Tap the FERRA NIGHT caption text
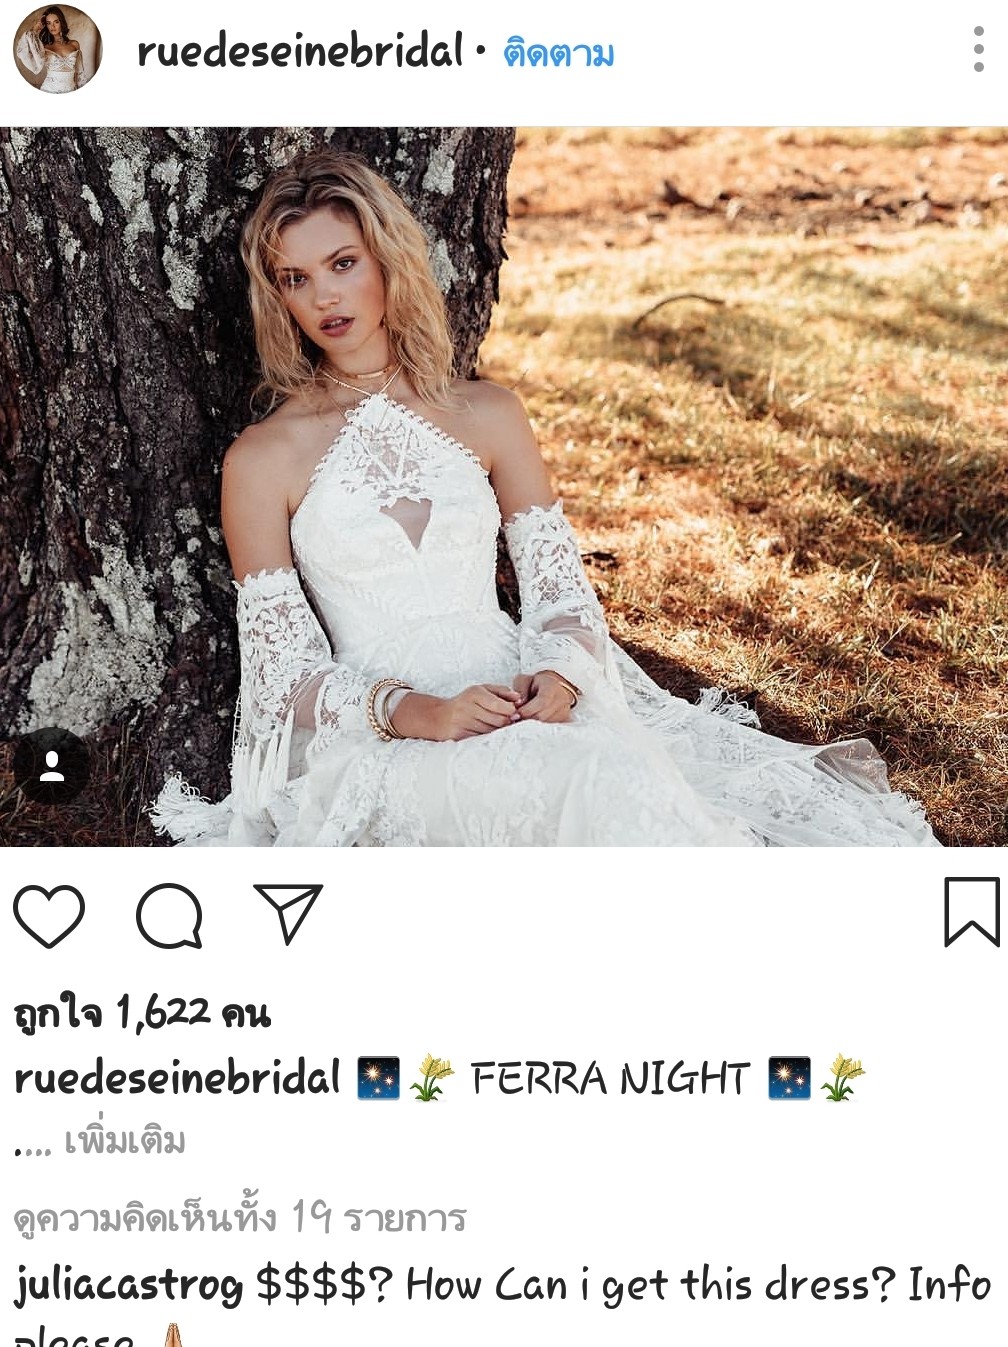1008x1347 pixels. pos(610,1079)
